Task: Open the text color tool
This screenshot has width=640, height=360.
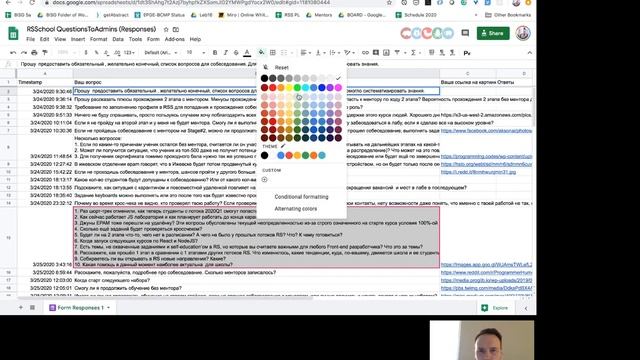Action: 247,53
